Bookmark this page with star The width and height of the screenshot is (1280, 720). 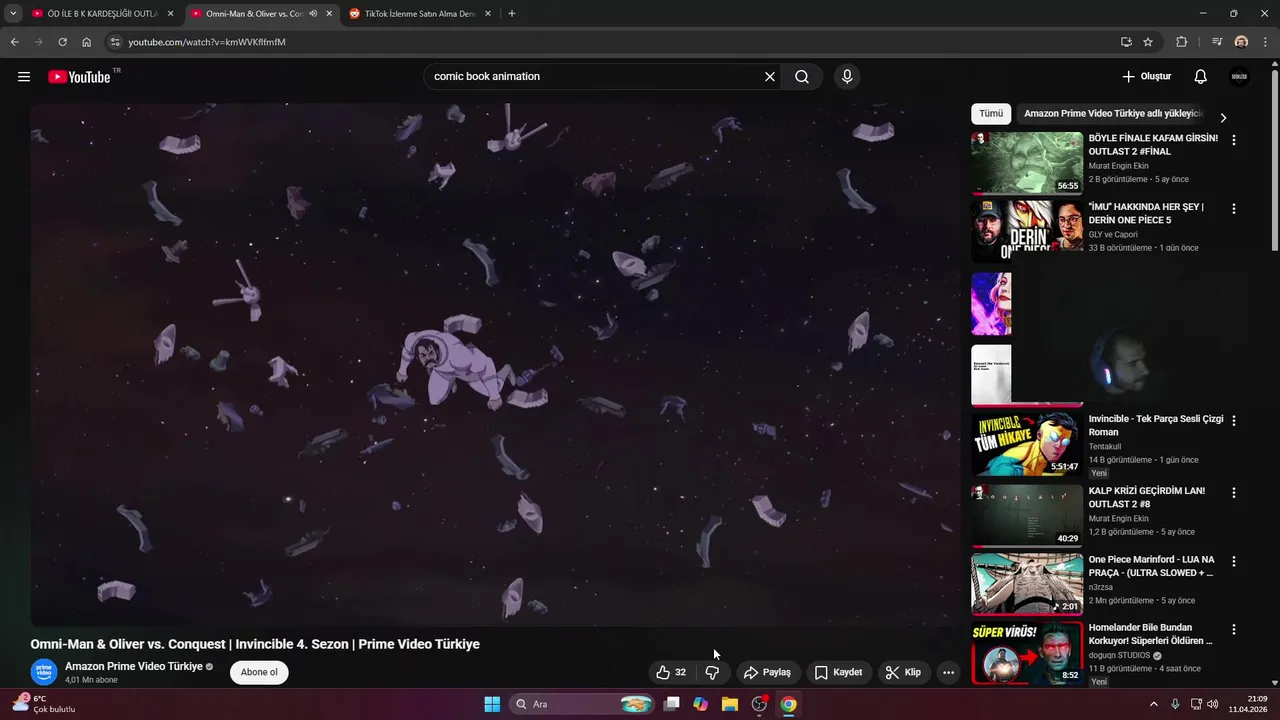(x=1148, y=42)
